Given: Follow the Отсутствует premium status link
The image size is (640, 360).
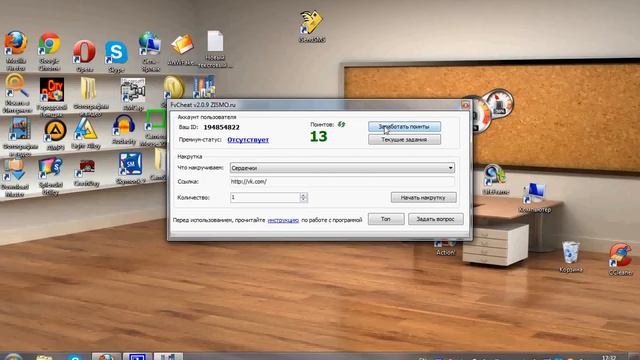Looking at the screenshot, I should [248, 140].
